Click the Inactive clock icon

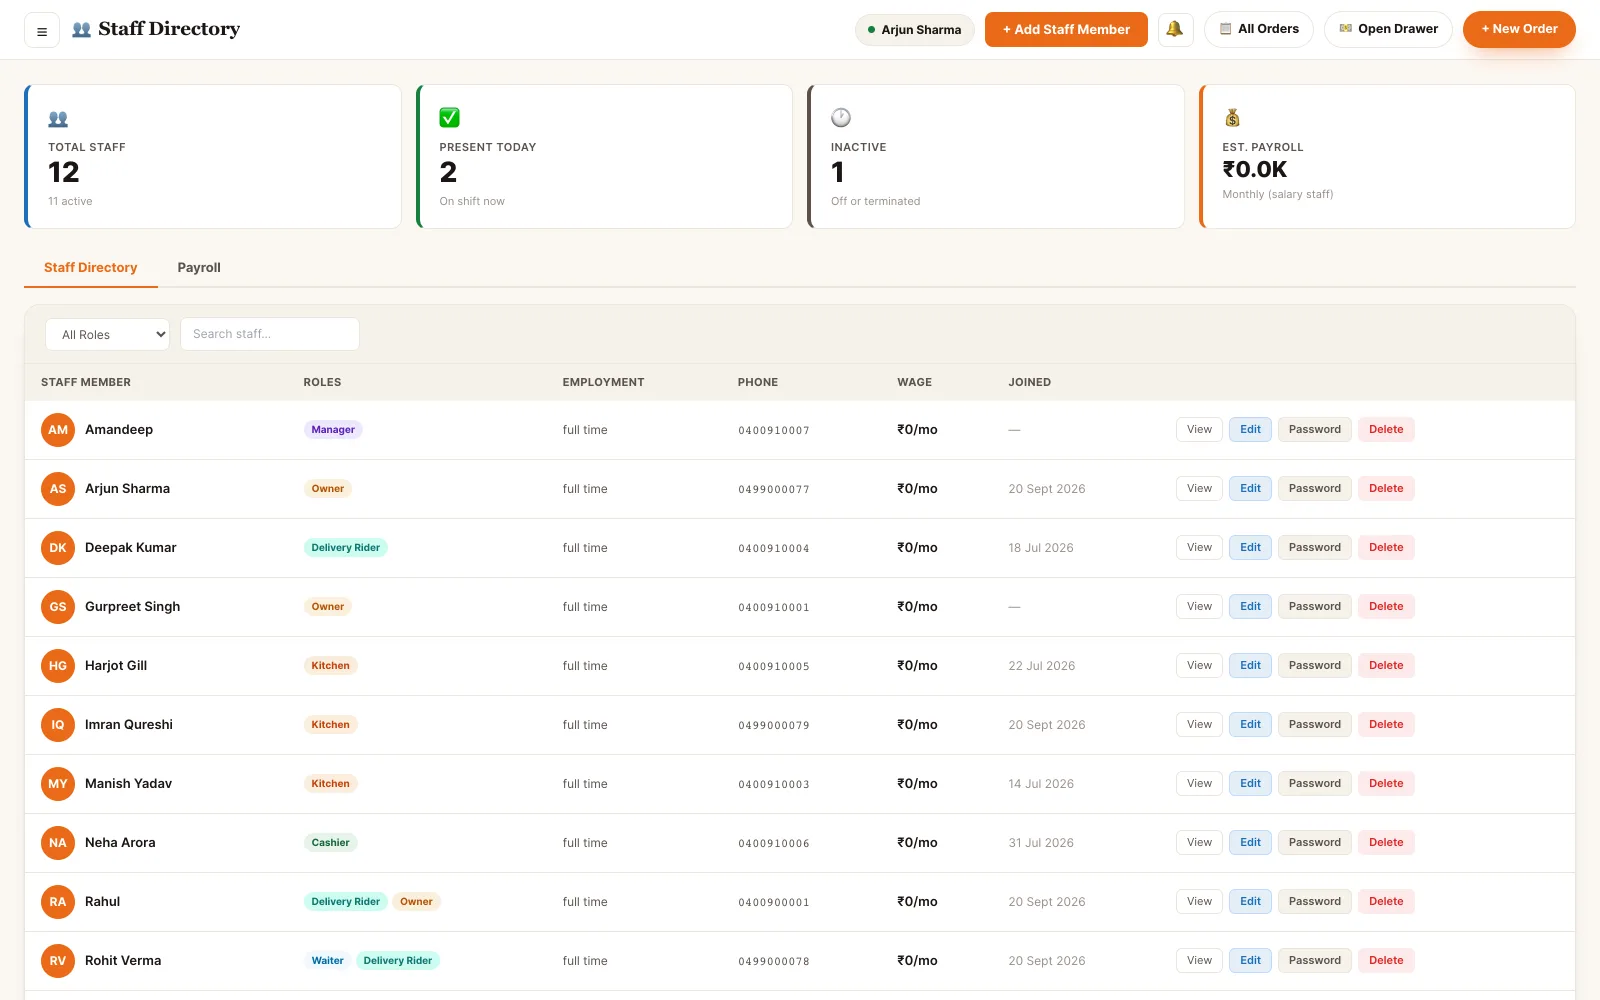point(841,118)
